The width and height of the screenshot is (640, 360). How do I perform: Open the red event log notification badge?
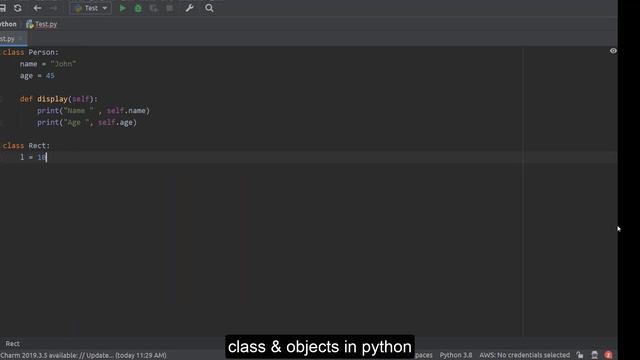[609, 355]
